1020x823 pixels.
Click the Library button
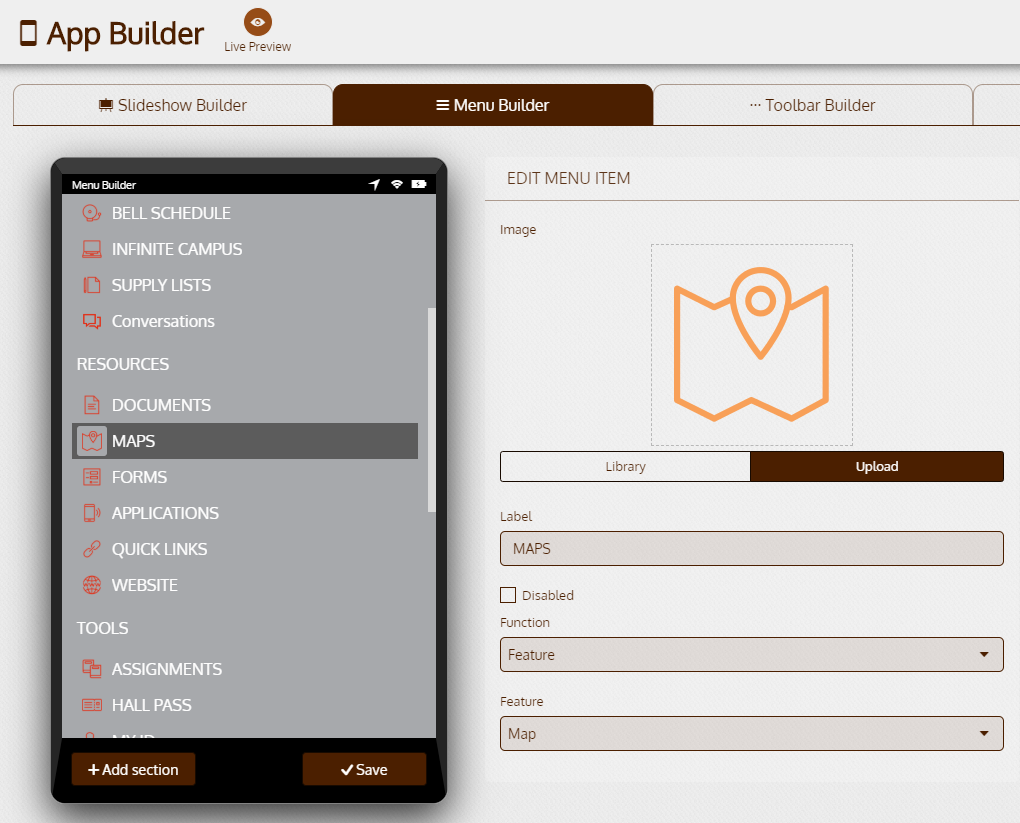(x=625, y=466)
